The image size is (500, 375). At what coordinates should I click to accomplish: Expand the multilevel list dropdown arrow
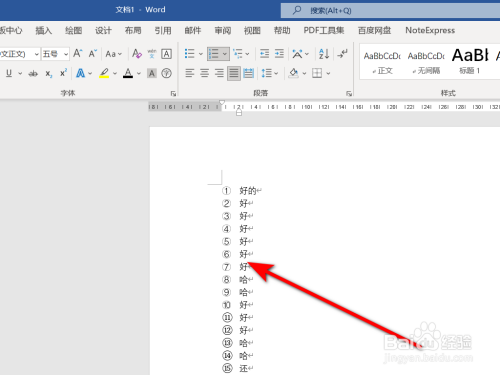tap(247, 54)
